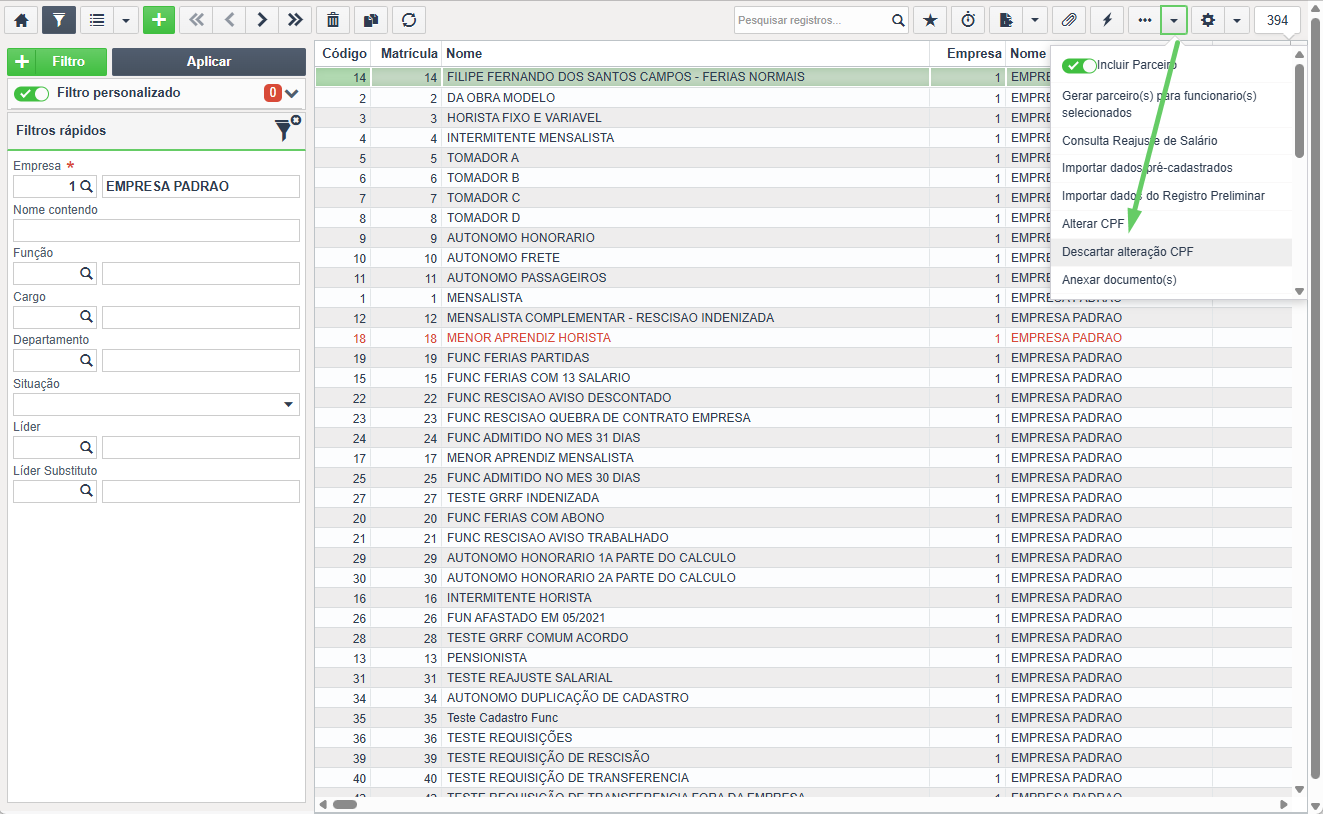Expand the Filtro personalizado chevron
The width and height of the screenshot is (1323, 814).
pyautogui.click(x=292, y=93)
